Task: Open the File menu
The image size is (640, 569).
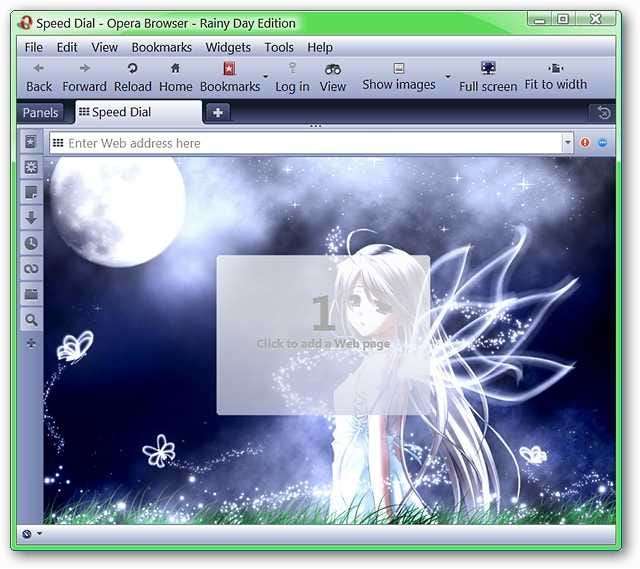Action: (33, 47)
